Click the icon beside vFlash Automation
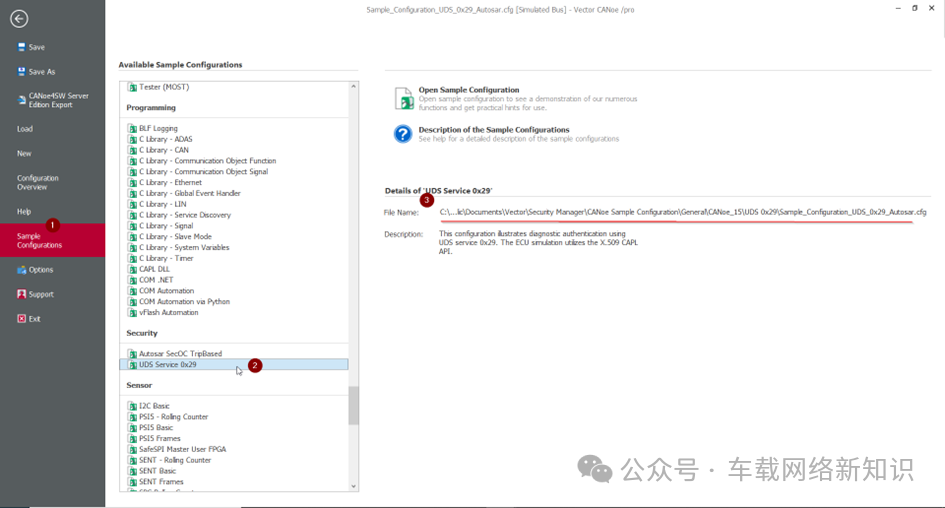Viewport: 945px width, 508px height. click(x=133, y=313)
